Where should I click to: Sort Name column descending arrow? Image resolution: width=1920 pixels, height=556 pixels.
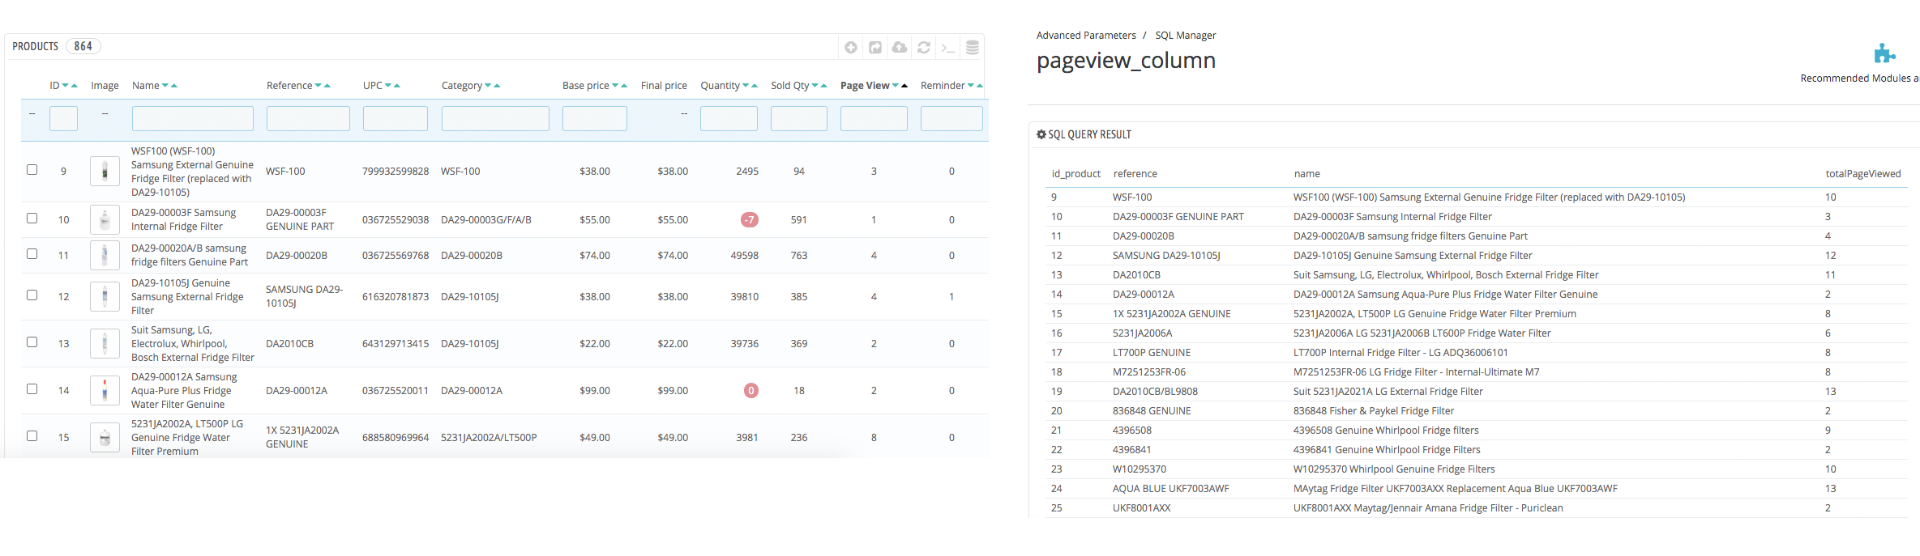[x=165, y=86]
